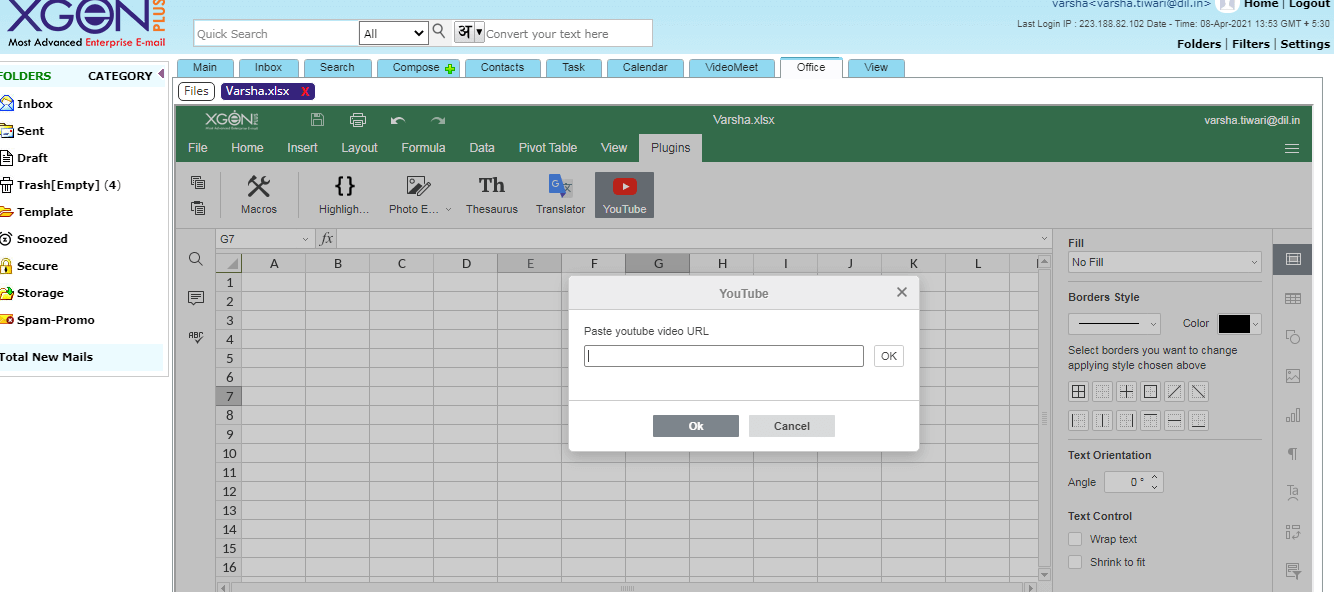
Task: Open the Translator plugin
Action: (x=560, y=195)
